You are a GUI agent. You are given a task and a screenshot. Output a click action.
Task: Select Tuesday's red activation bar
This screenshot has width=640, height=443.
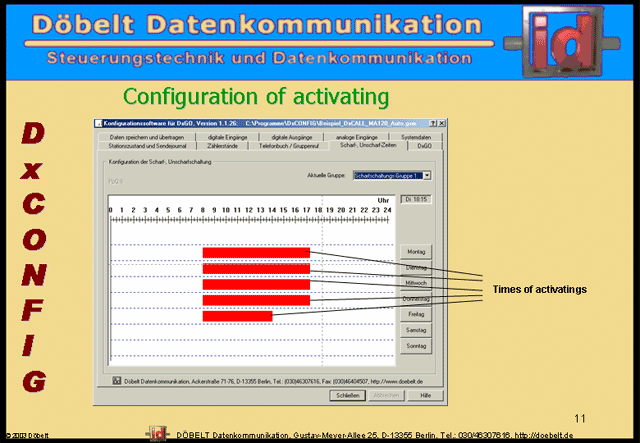click(x=256, y=269)
